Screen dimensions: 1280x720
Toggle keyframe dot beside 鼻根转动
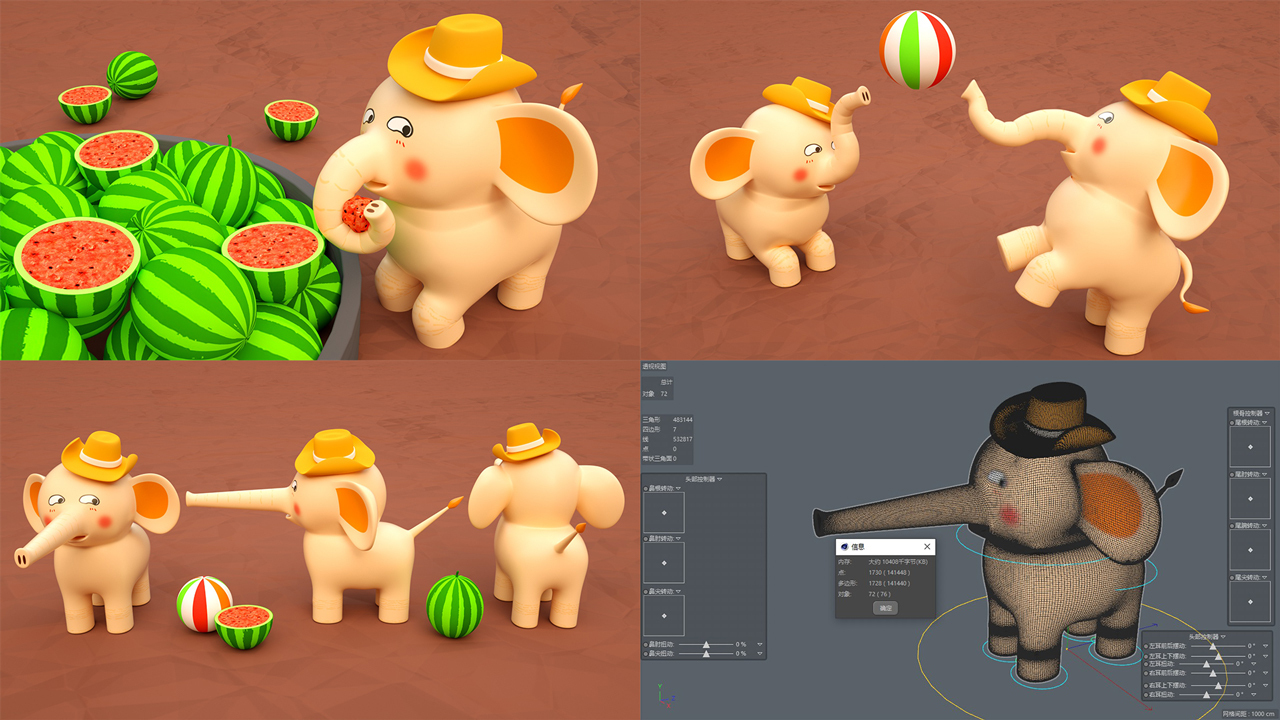pyautogui.click(x=646, y=489)
